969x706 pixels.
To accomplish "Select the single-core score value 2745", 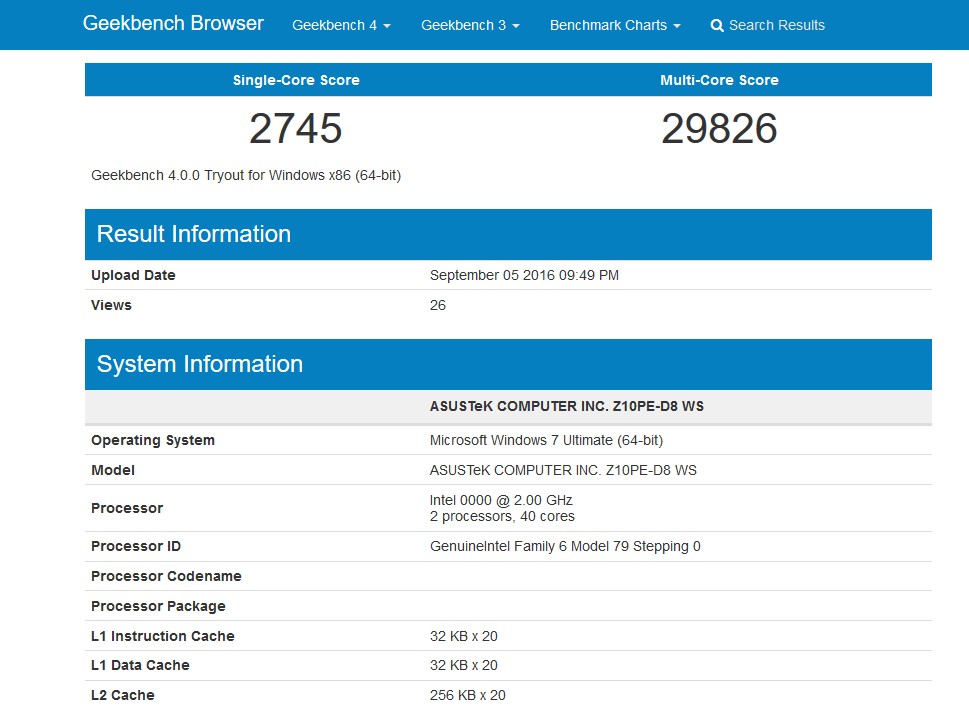I will pos(295,128).
